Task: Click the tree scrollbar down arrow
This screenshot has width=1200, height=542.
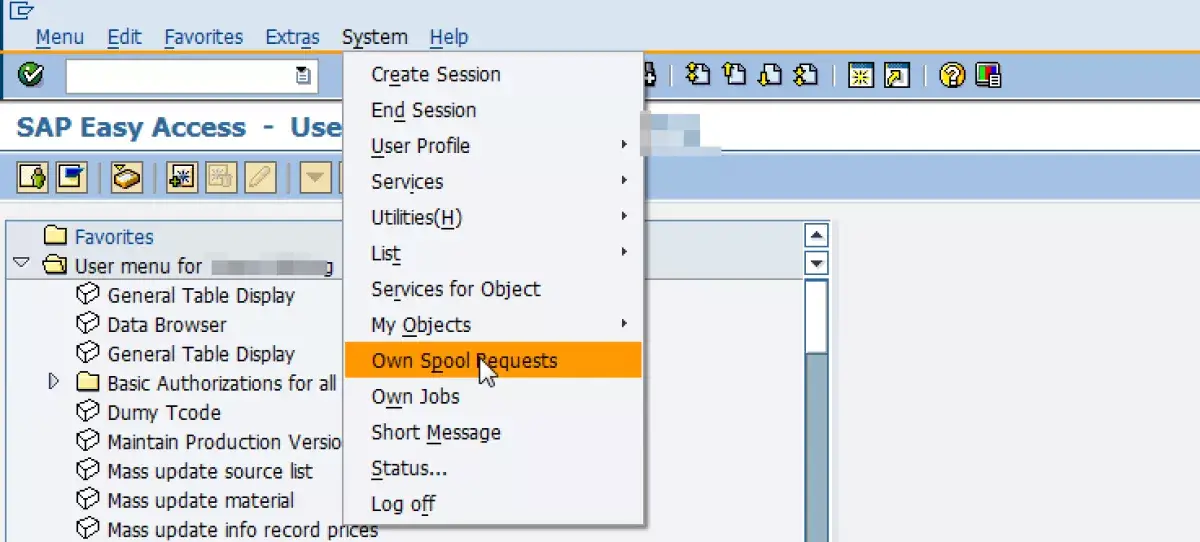Action: point(817,264)
